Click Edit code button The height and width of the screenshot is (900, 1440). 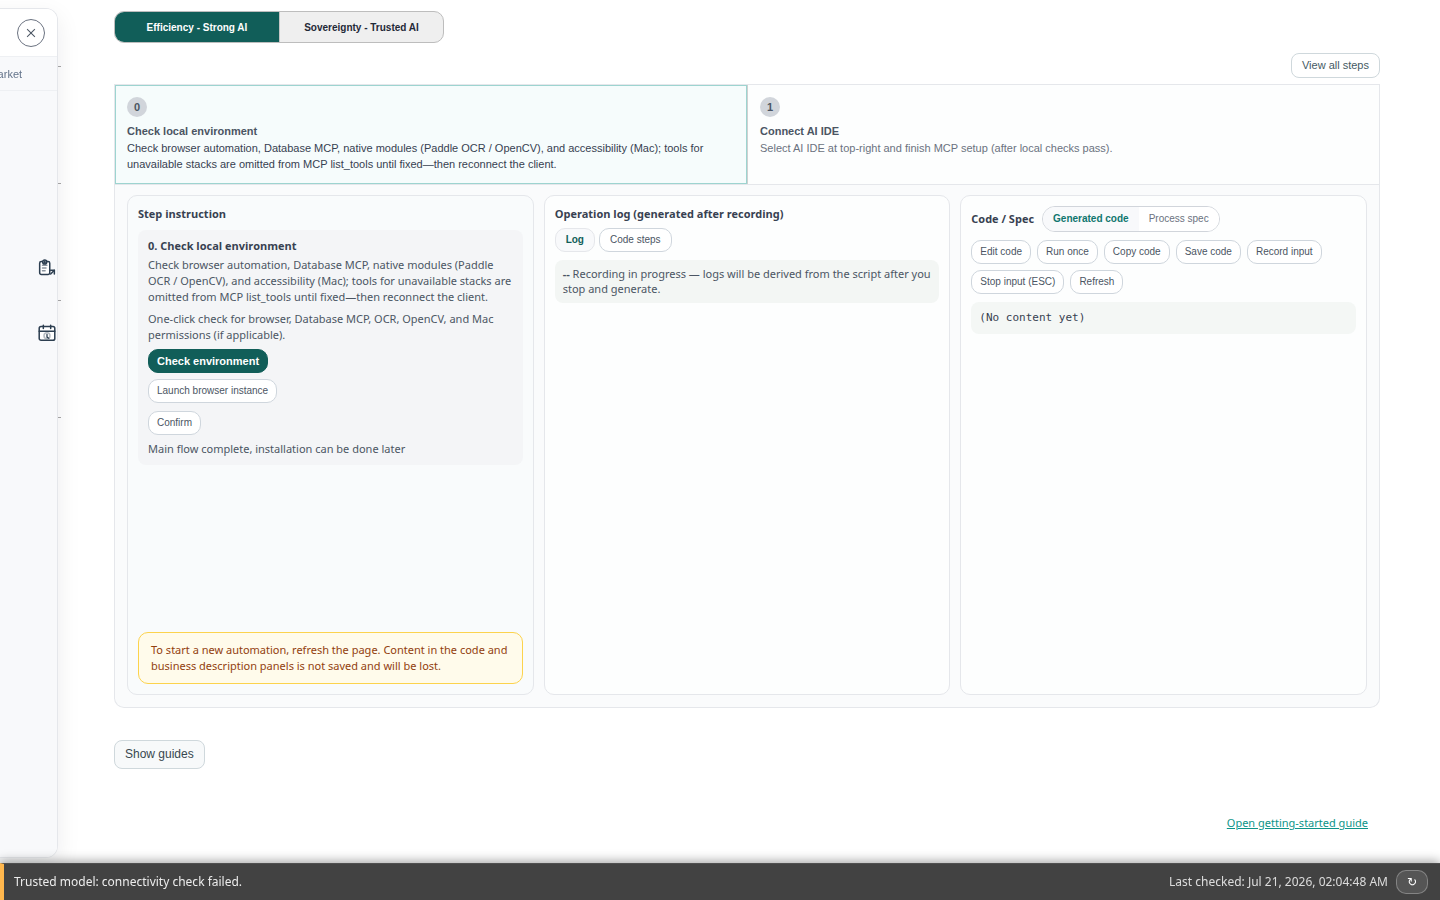click(1001, 252)
